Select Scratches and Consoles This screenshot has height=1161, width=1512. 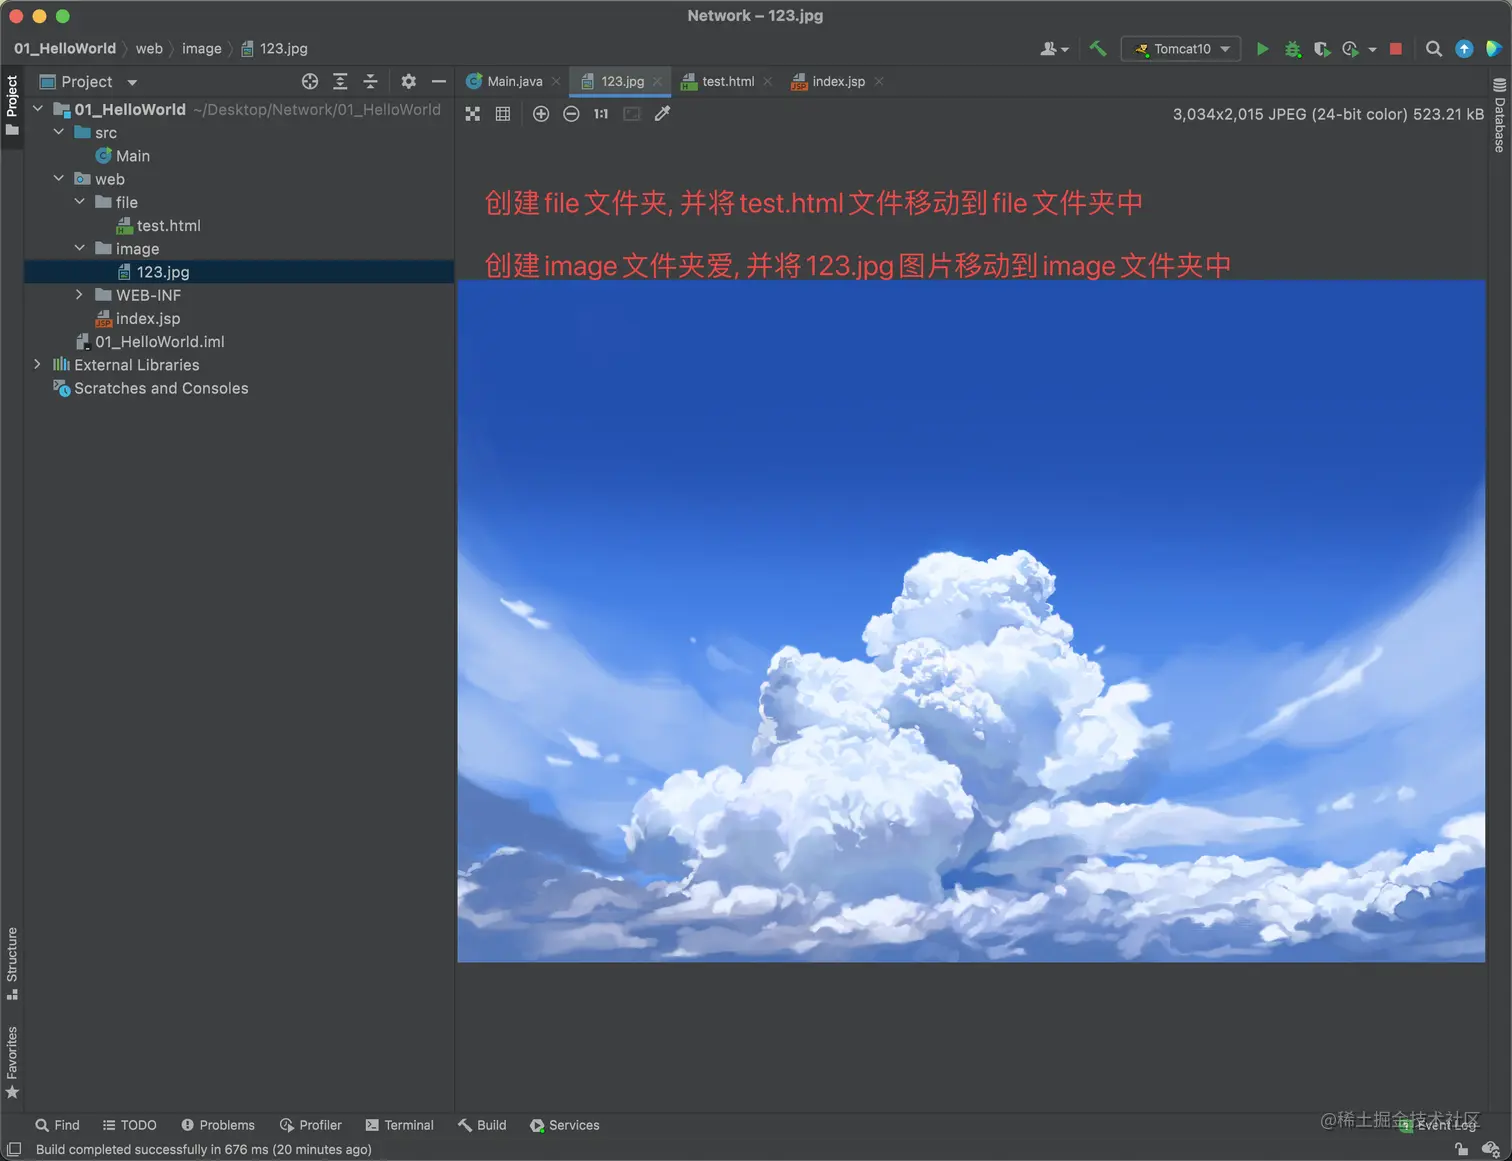[151, 388]
